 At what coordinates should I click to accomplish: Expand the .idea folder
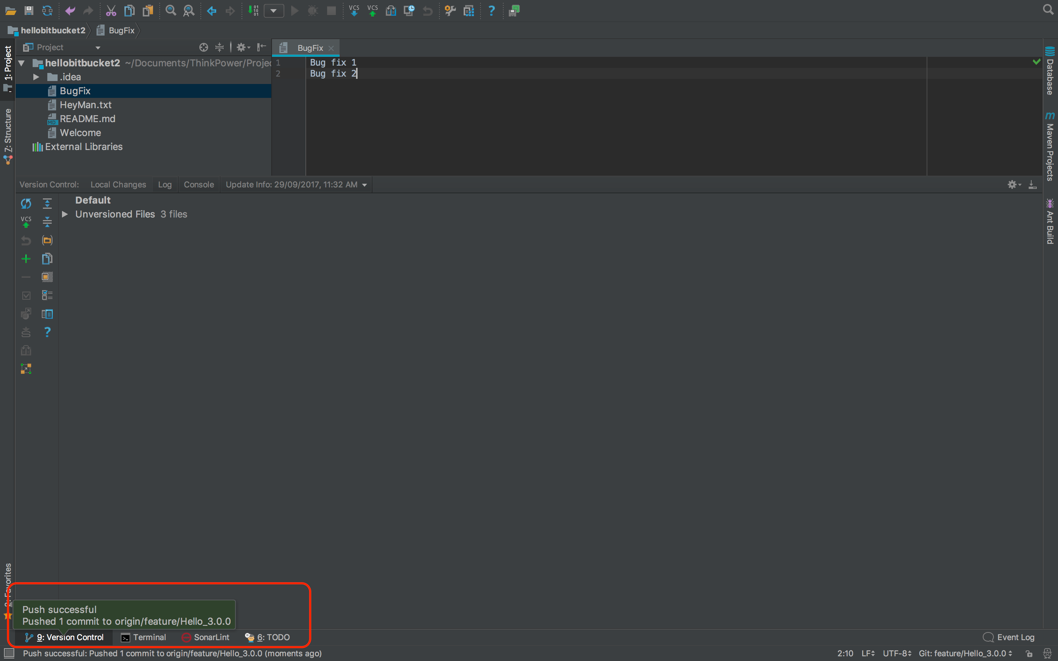pyautogui.click(x=36, y=77)
